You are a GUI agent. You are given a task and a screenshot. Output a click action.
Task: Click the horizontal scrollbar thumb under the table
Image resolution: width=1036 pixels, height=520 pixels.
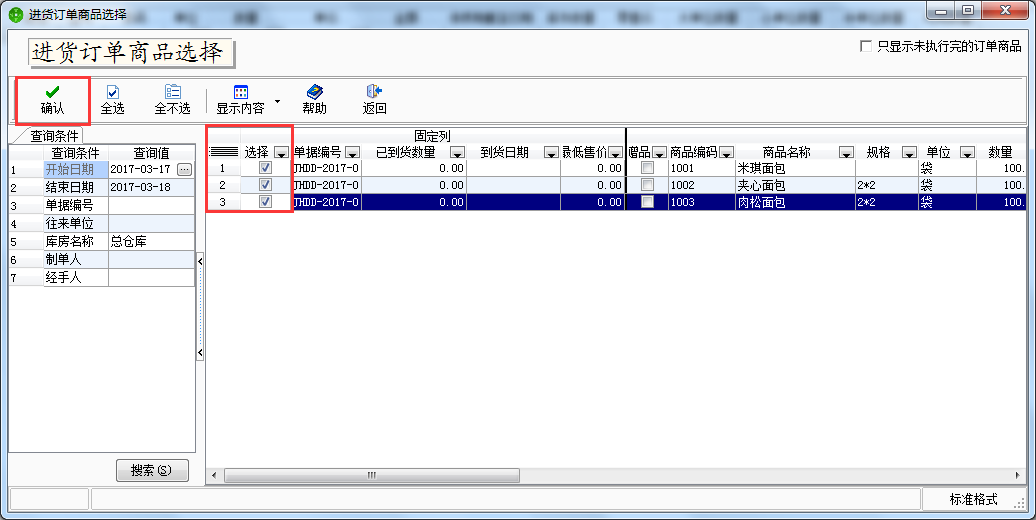370,475
